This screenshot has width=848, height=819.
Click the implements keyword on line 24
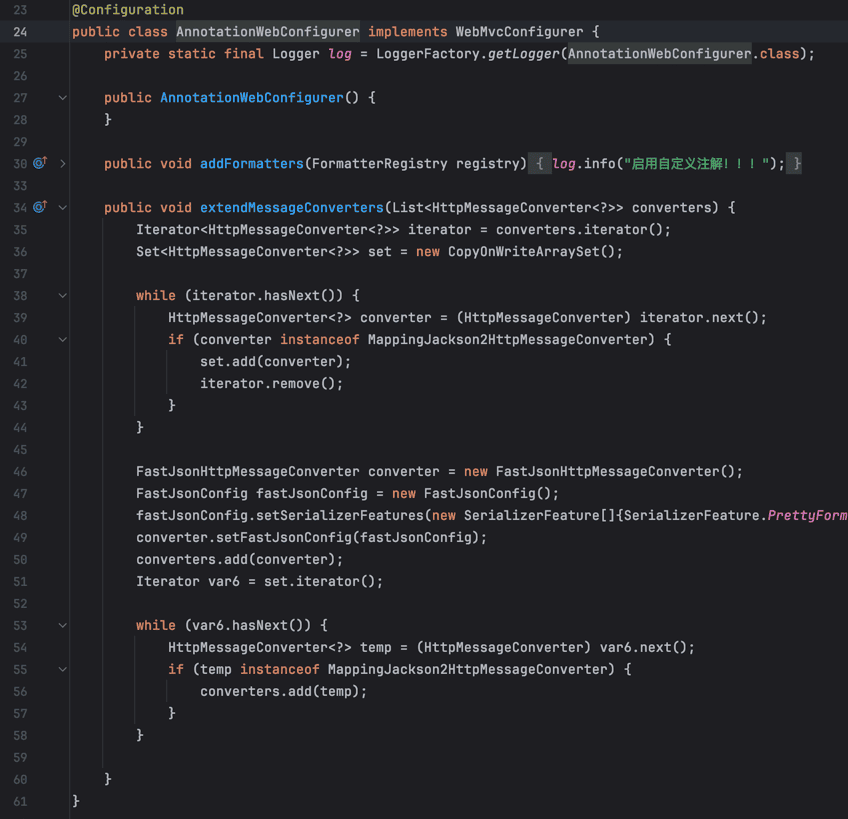[408, 32]
